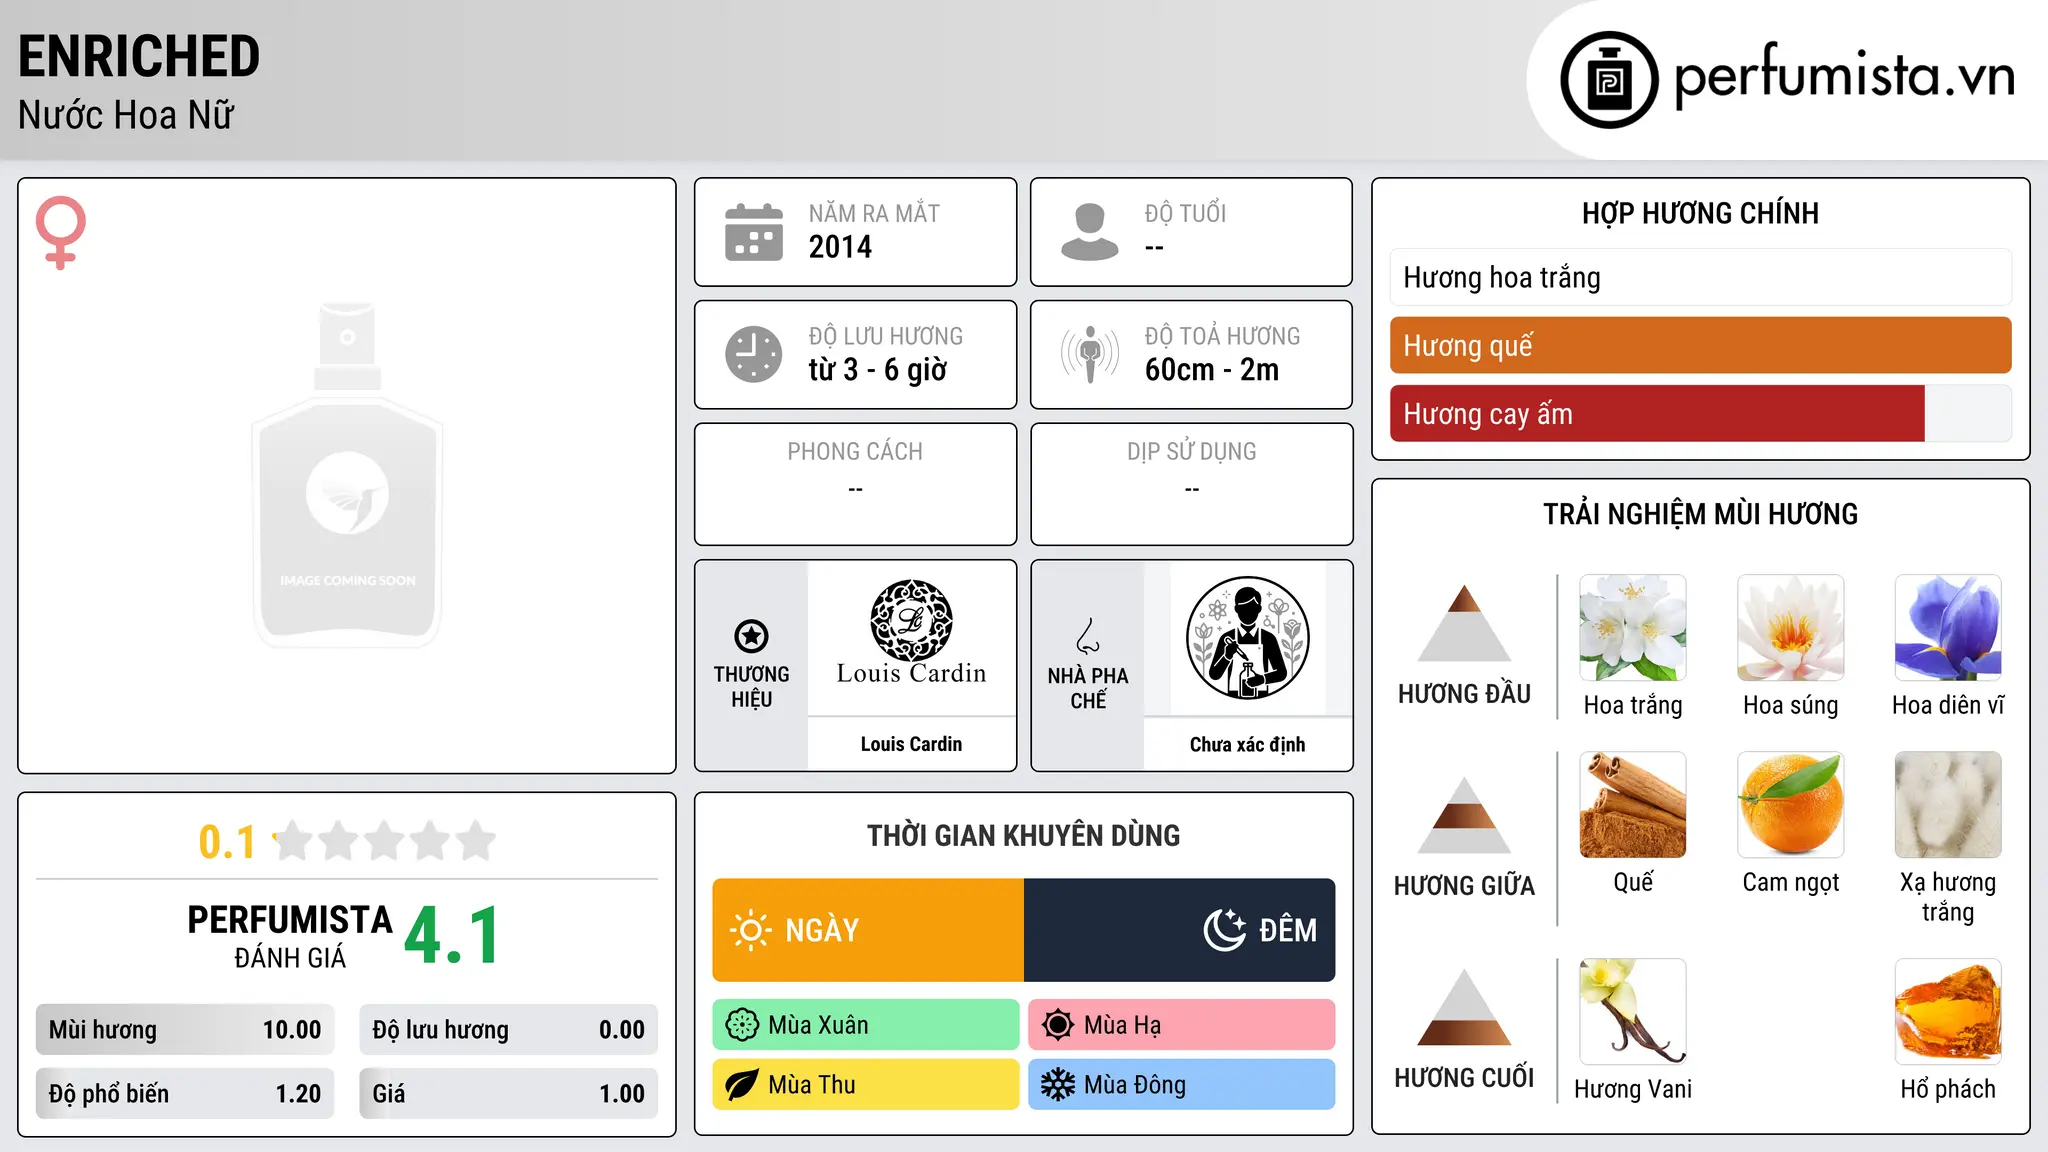Click the moon icon in Đêm
2048x1152 pixels.
click(x=1225, y=930)
